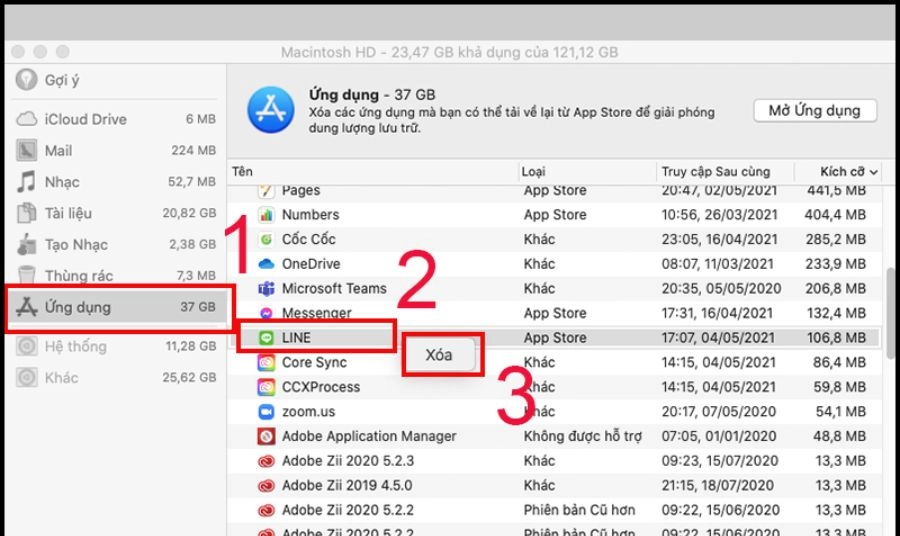900x536 pixels.
Task: Click the large blue App Store icon
Action: click(x=271, y=110)
